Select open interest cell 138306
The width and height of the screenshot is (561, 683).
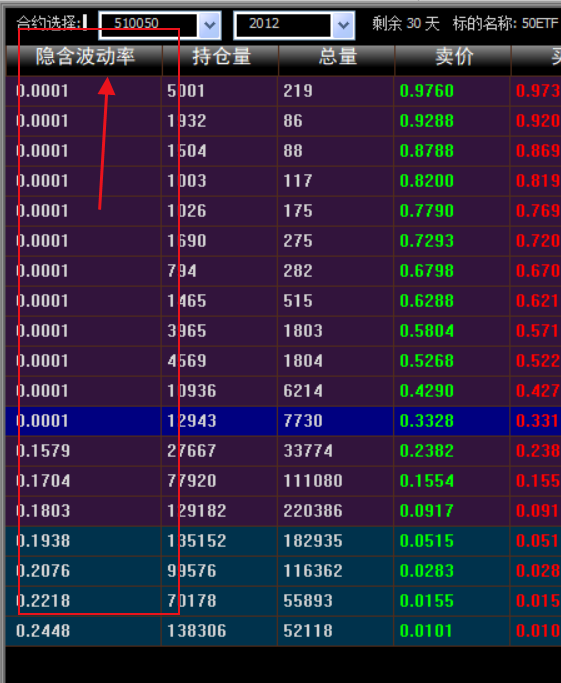click(197, 631)
